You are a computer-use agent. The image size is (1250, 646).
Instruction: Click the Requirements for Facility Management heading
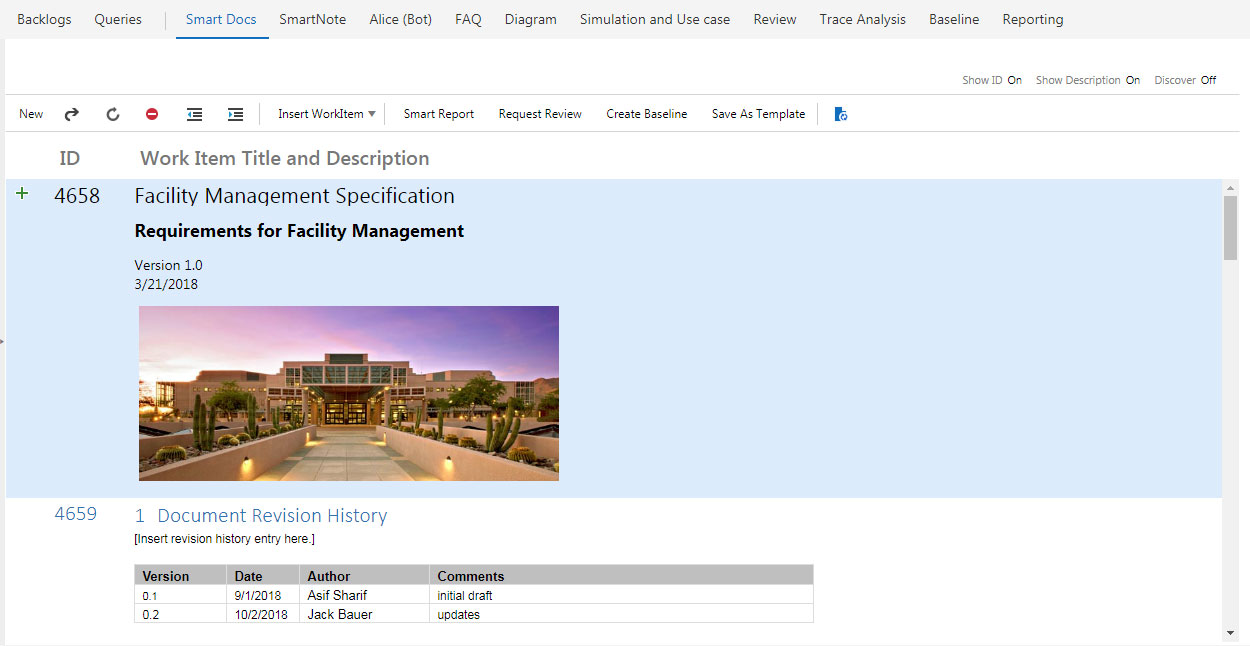pos(299,231)
